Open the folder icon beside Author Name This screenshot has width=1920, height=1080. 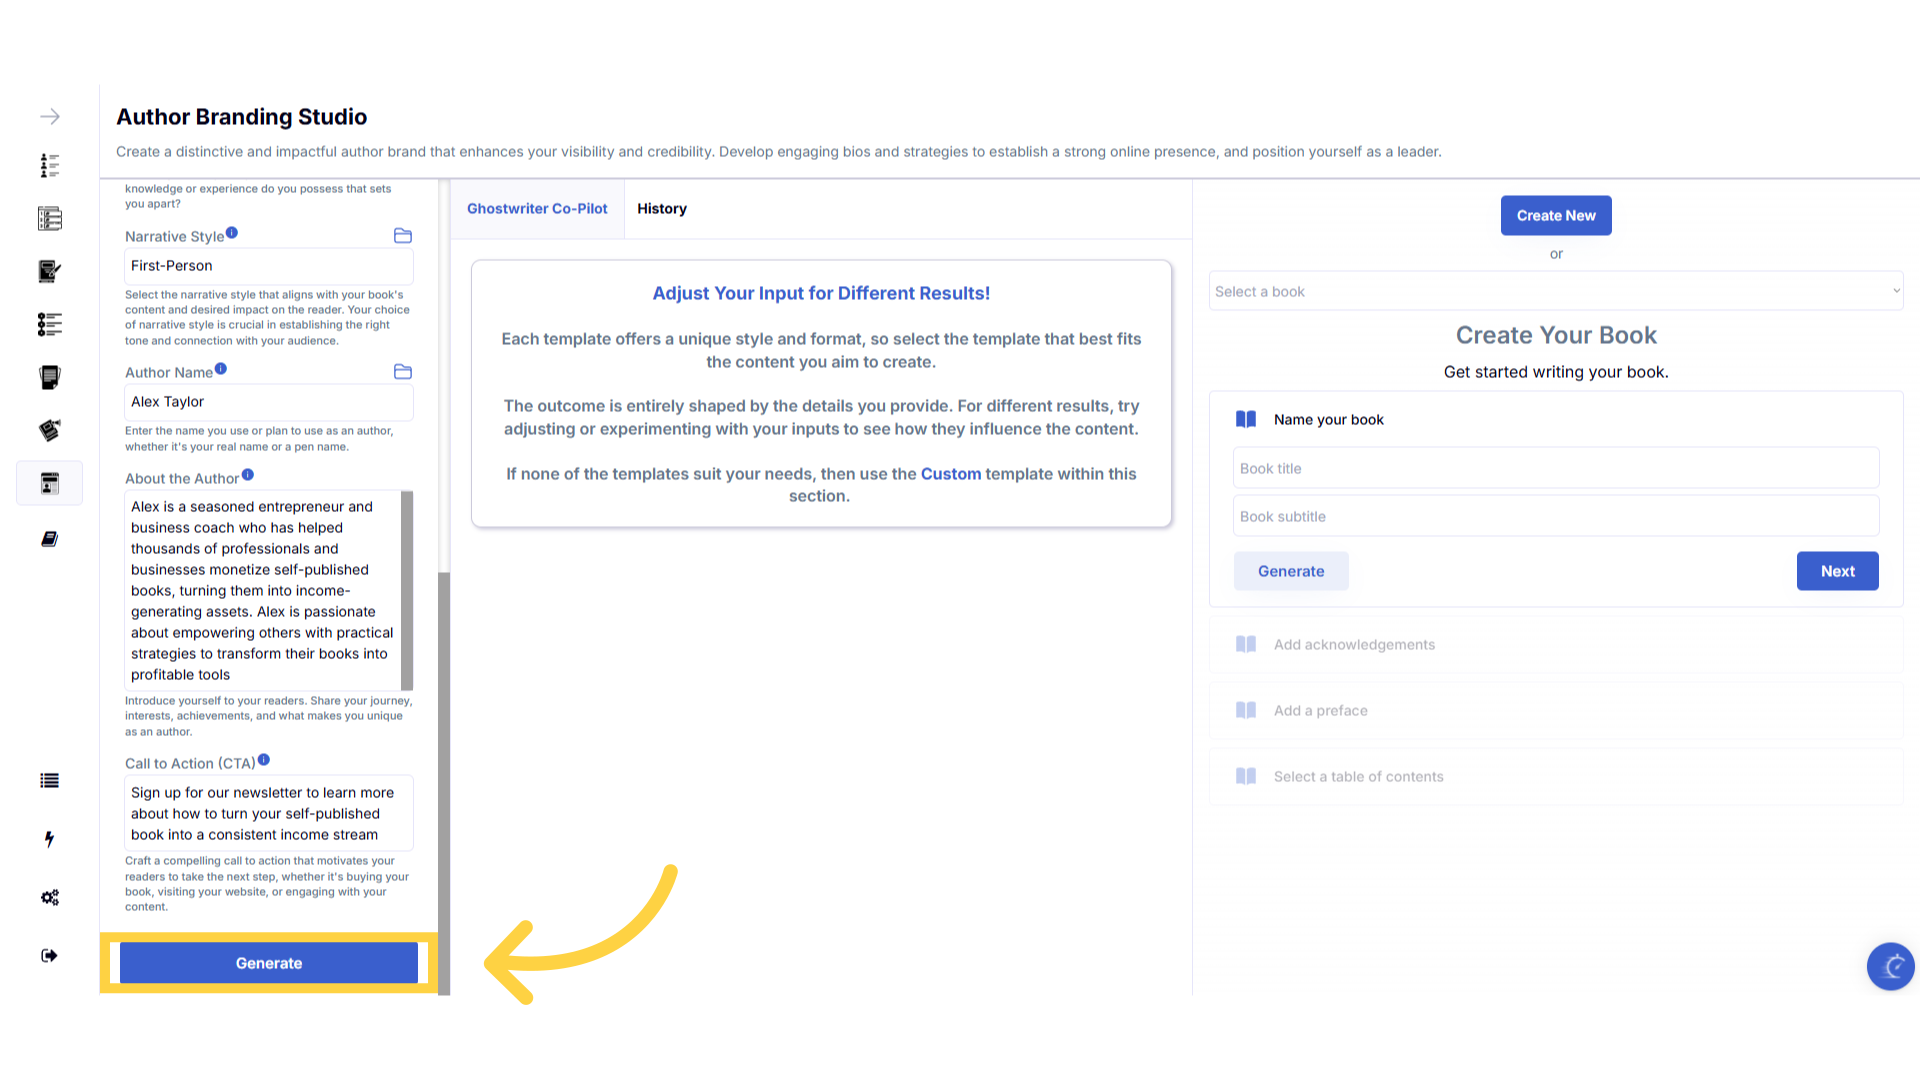tap(403, 372)
